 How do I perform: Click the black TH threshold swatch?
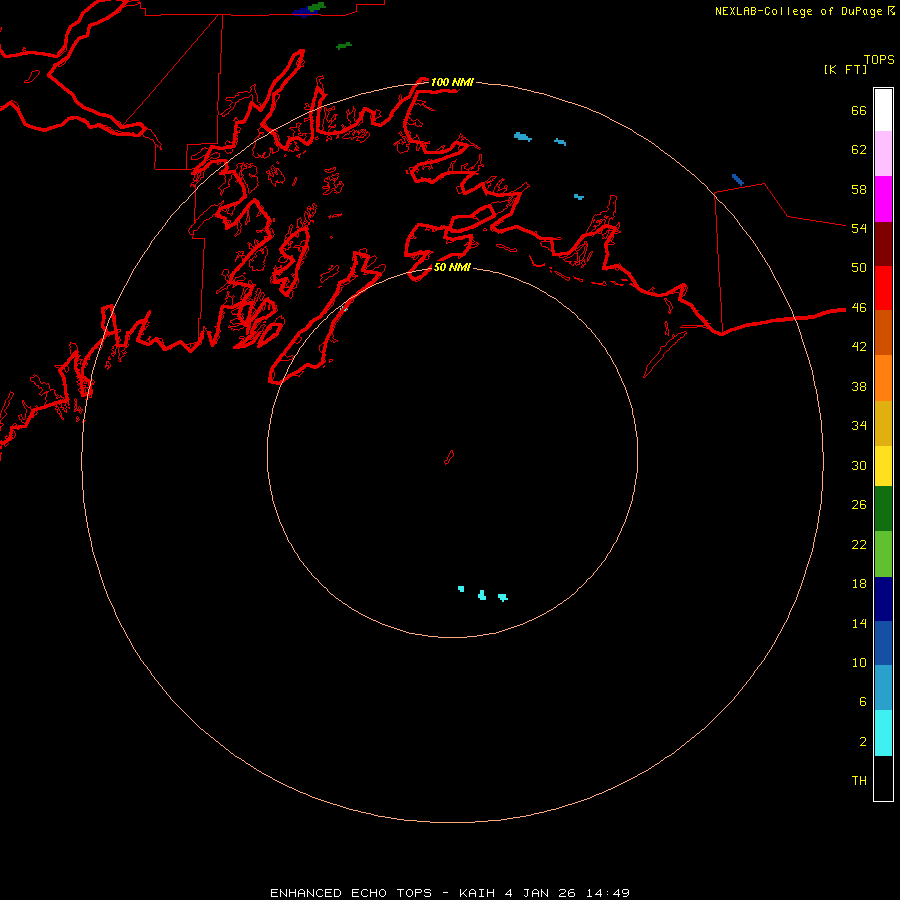883,778
